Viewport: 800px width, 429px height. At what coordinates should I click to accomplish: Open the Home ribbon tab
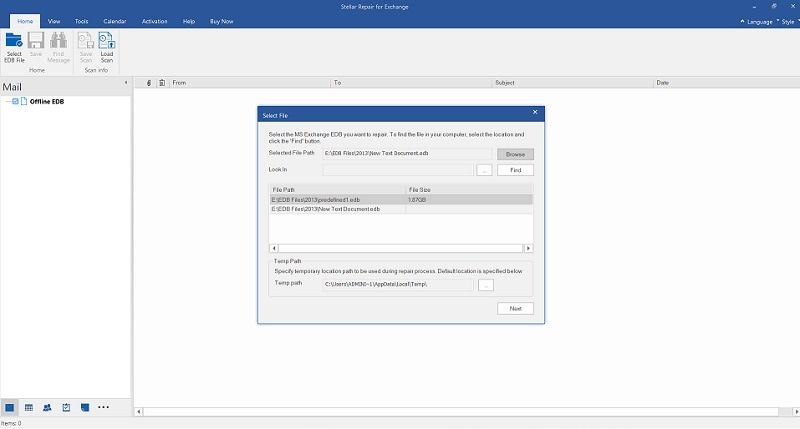(x=25, y=21)
